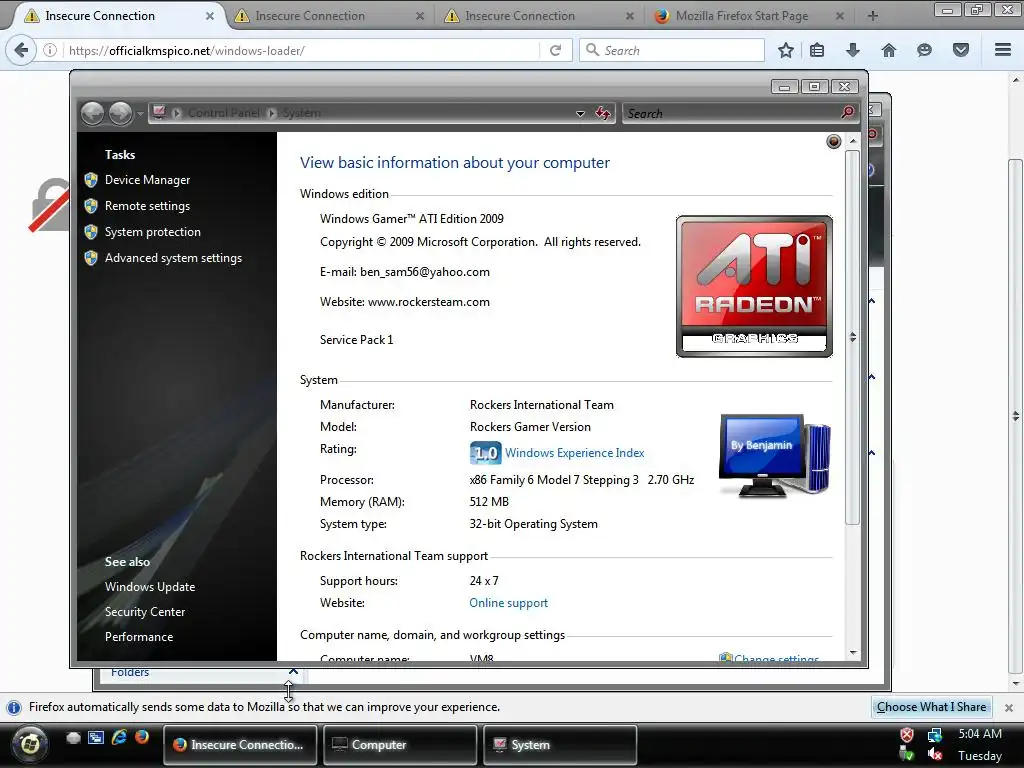The height and width of the screenshot is (768, 1024).
Task: Open the Firefox Hello chat icon
Action: point(924,50)
